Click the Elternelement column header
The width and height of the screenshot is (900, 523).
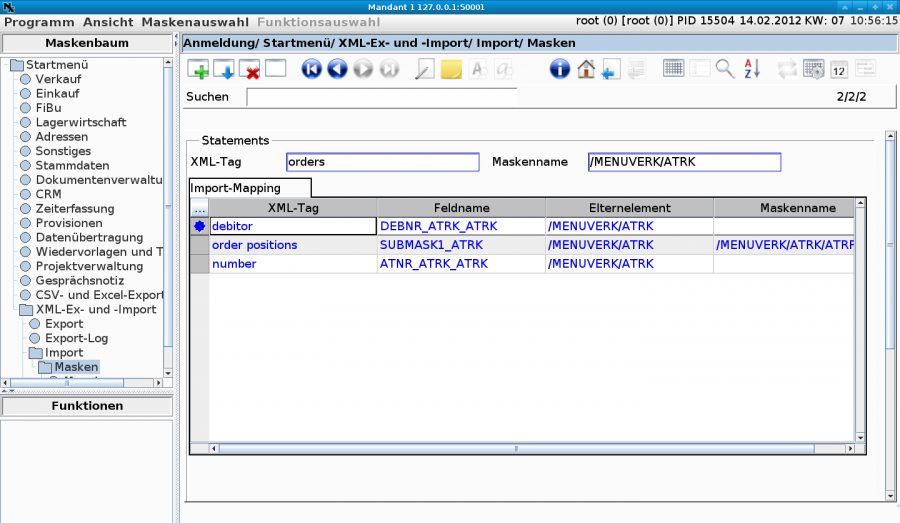click(630, 208)
